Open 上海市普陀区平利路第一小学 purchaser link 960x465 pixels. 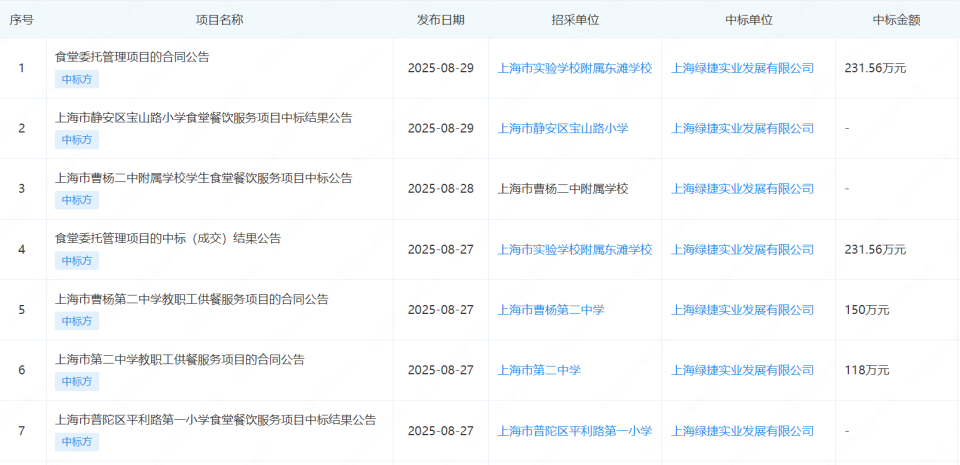coord(575,431)
